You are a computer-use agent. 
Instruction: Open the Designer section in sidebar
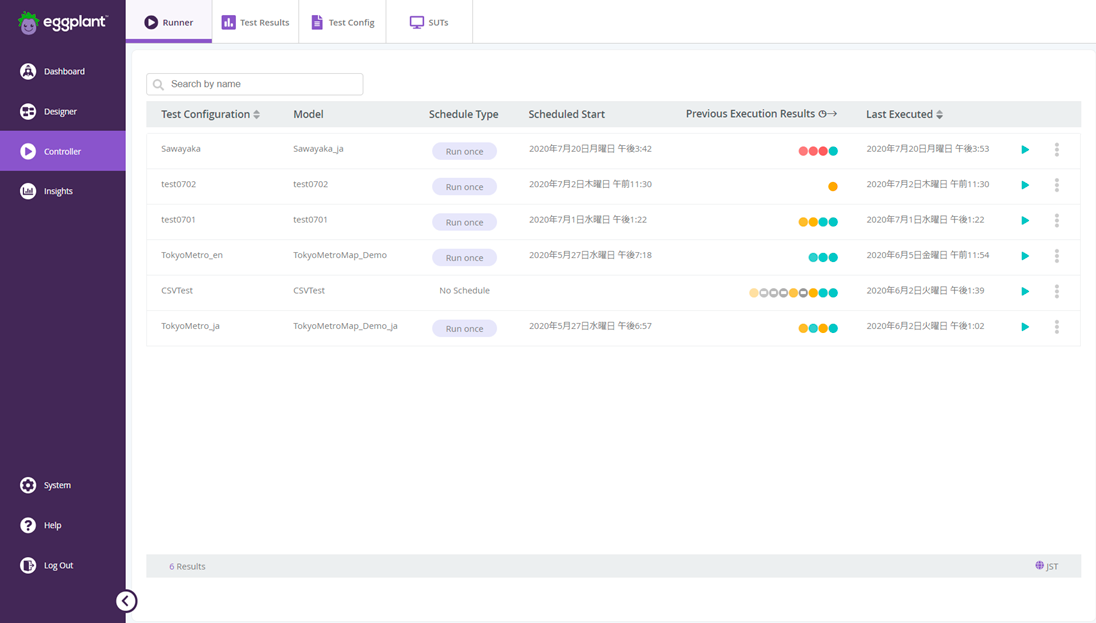coord(60,111)
